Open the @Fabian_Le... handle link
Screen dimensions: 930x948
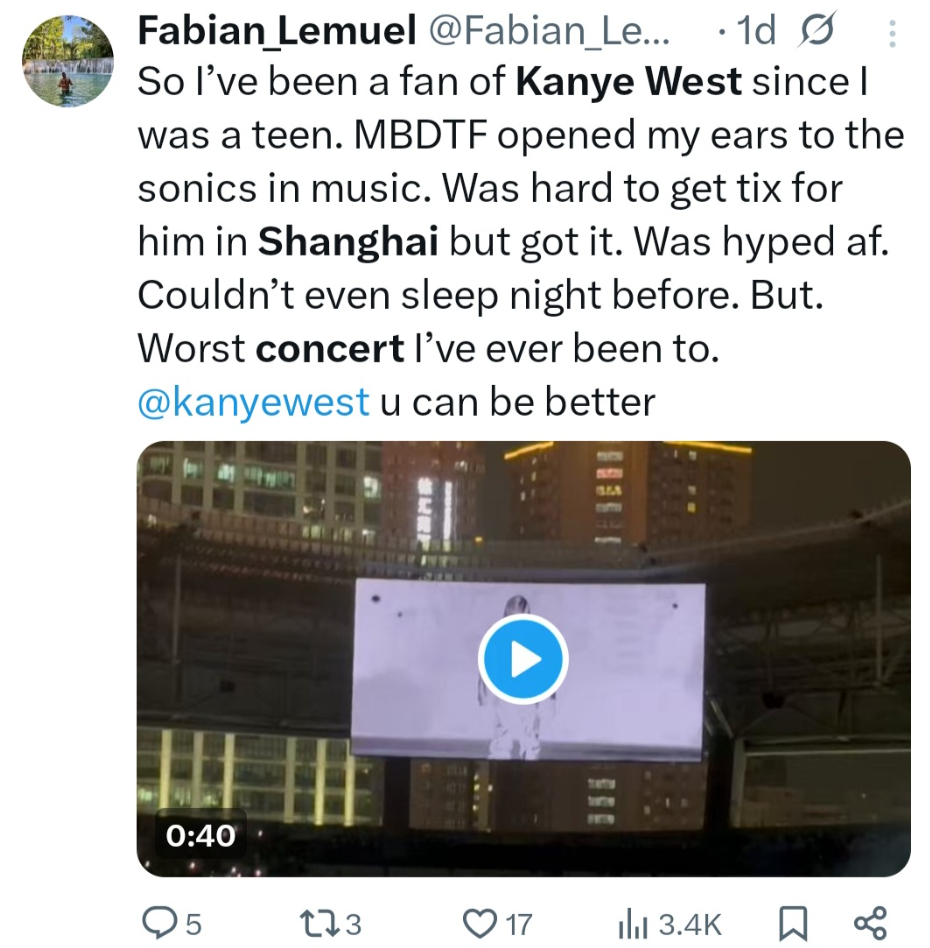(x=548, y=33)
